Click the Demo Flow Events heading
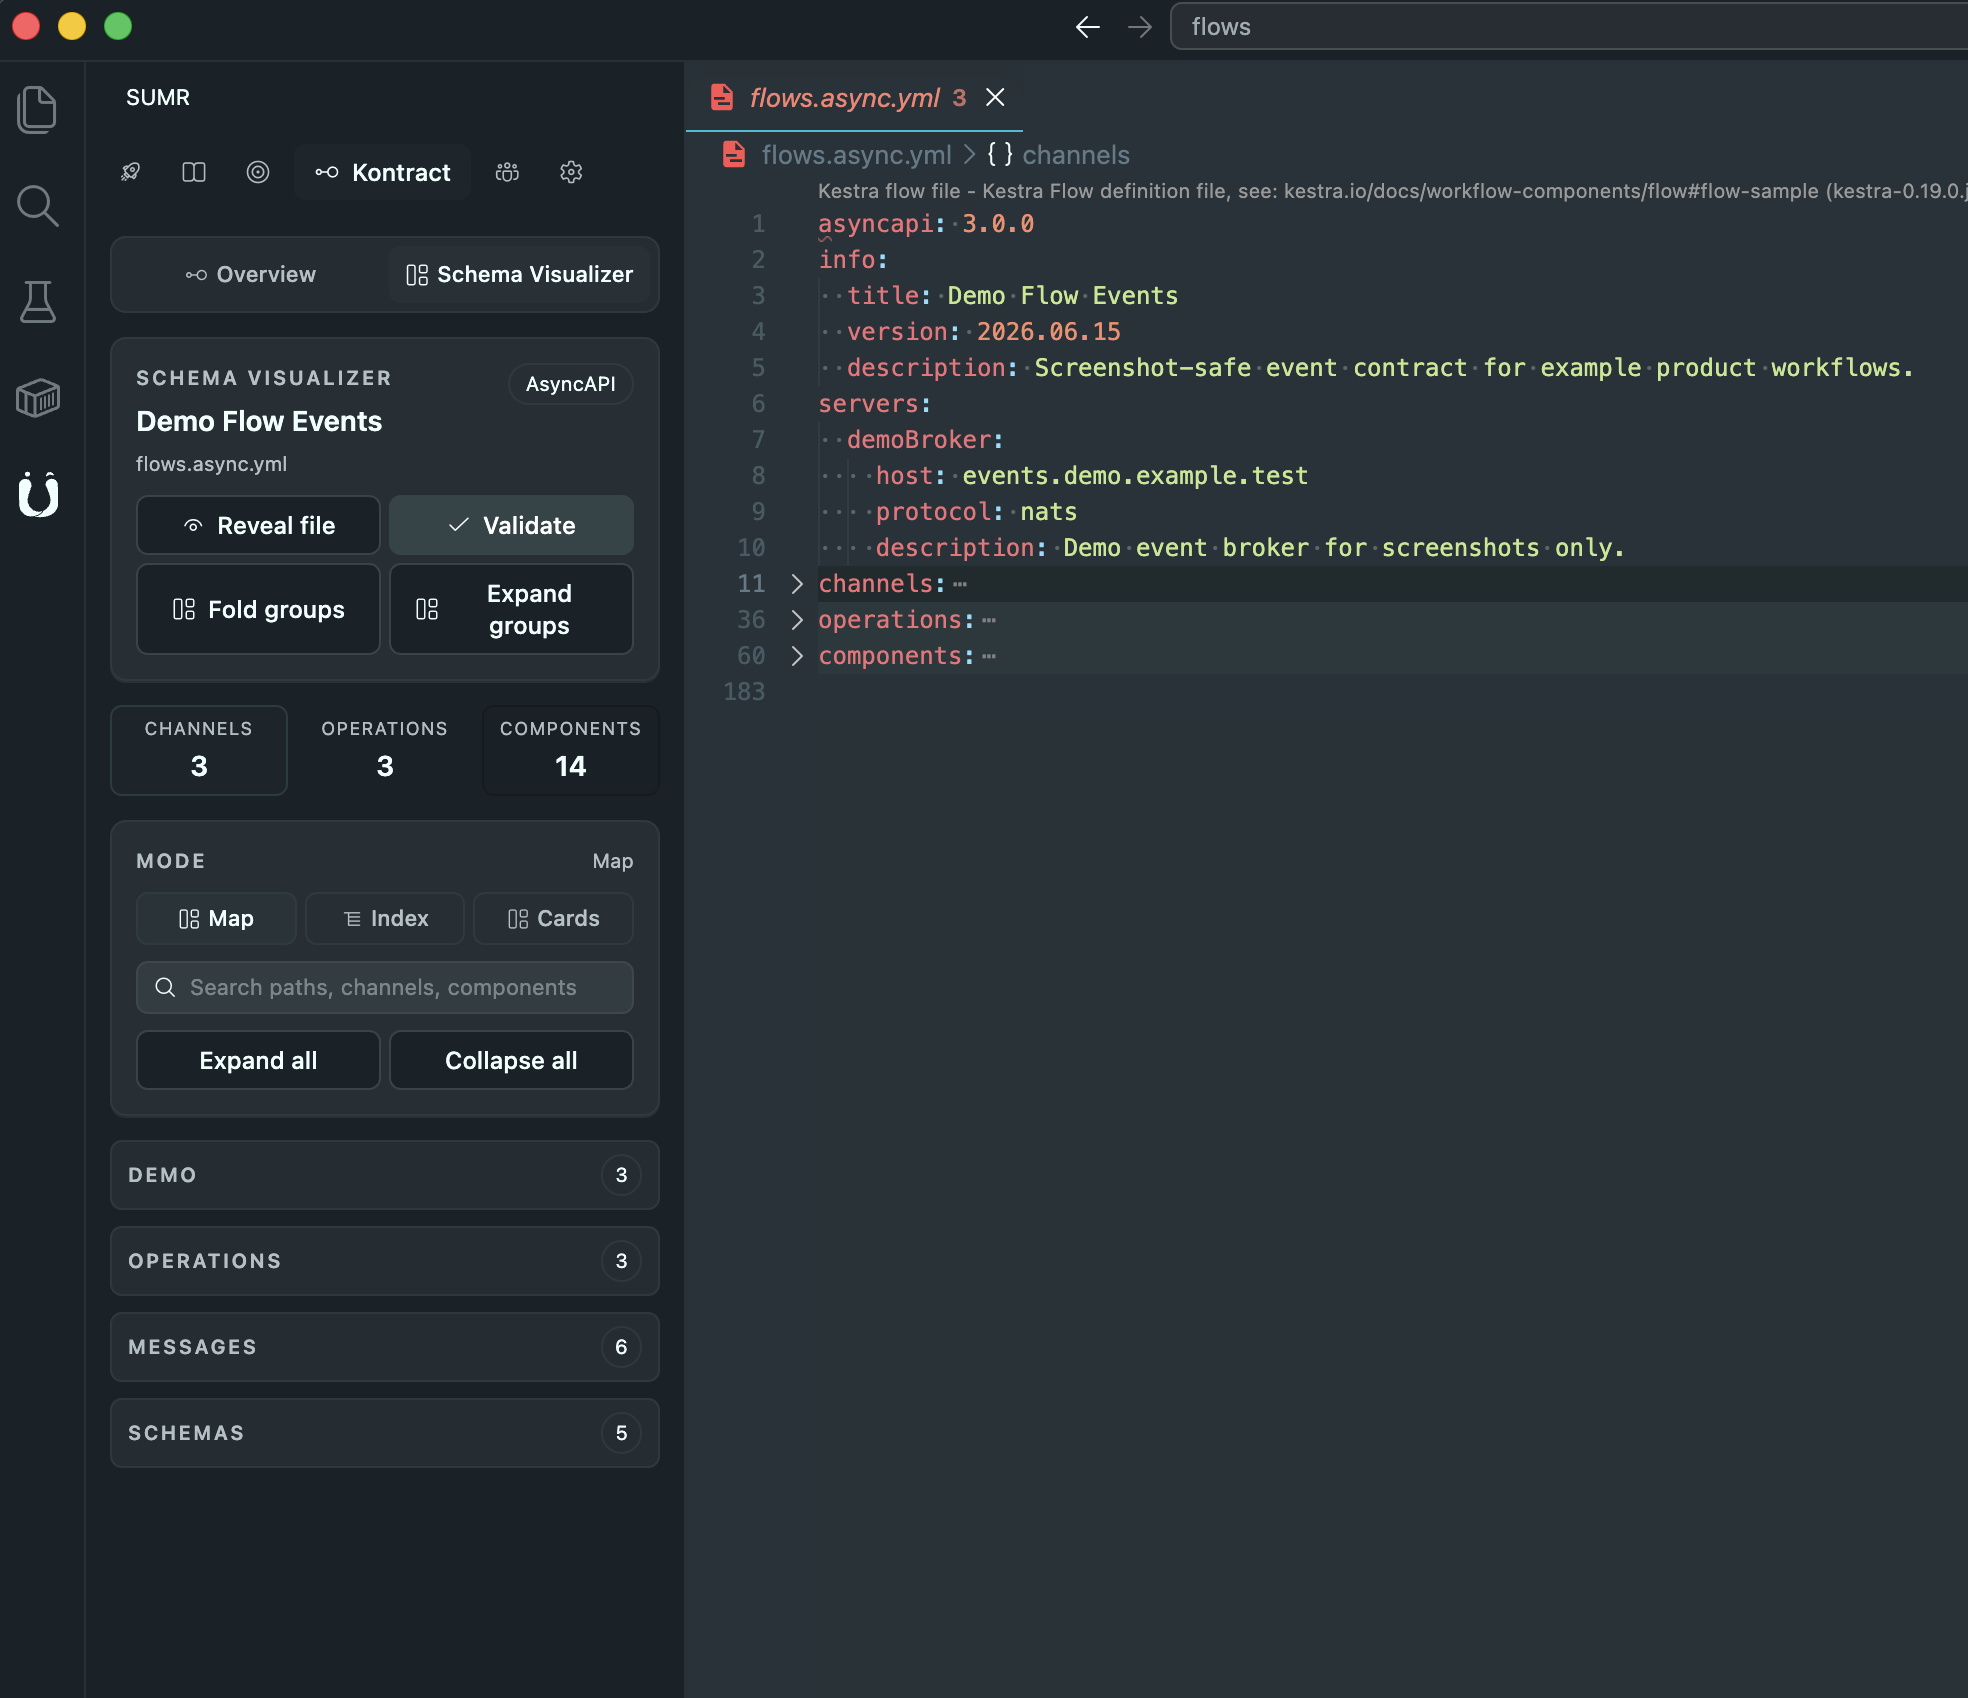 point(259,421)
